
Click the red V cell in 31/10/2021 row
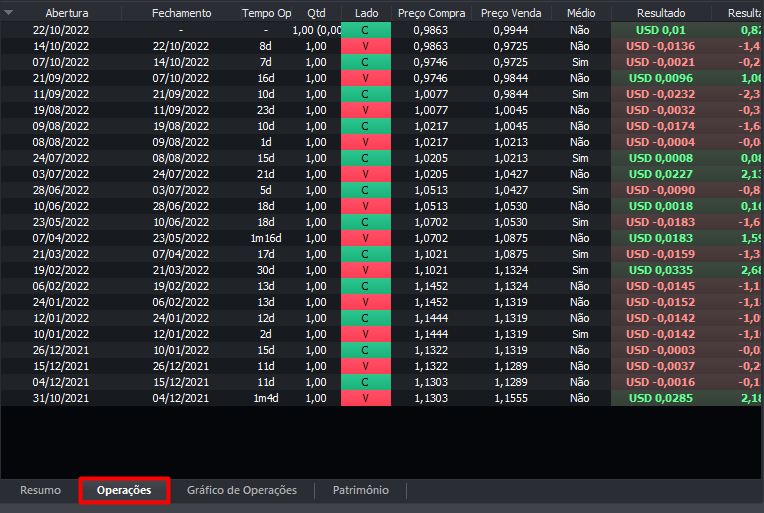[x=366, y=398]
